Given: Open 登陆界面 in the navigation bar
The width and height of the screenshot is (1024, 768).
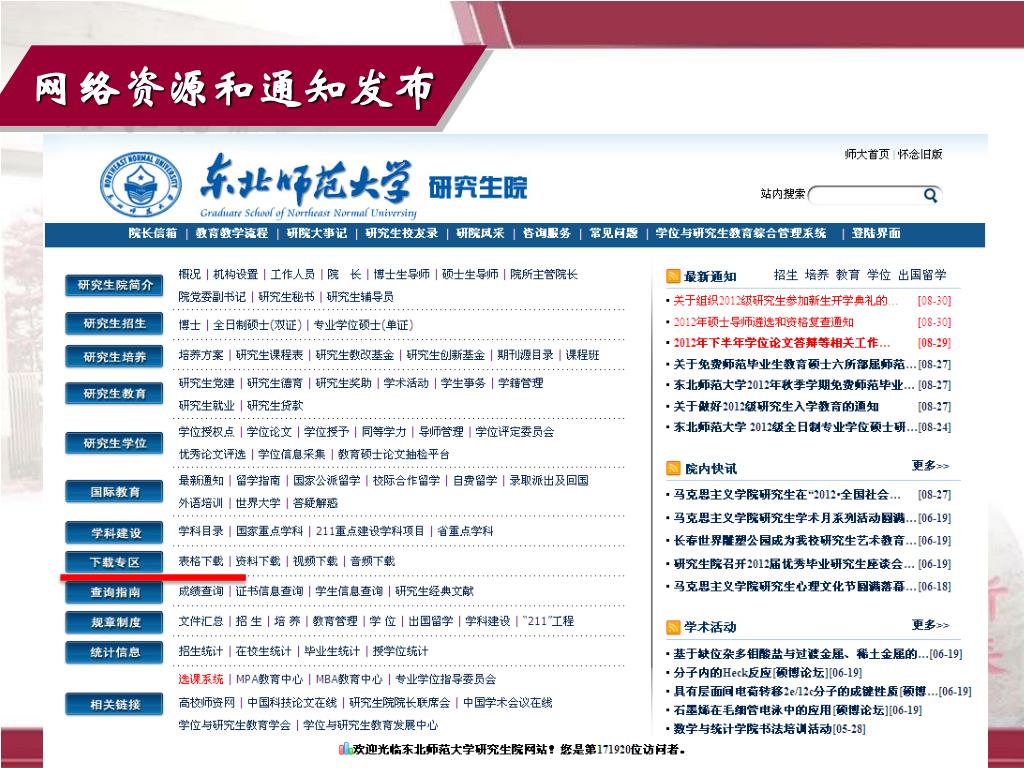Looking at the screenshot, I should click(876, 233).
